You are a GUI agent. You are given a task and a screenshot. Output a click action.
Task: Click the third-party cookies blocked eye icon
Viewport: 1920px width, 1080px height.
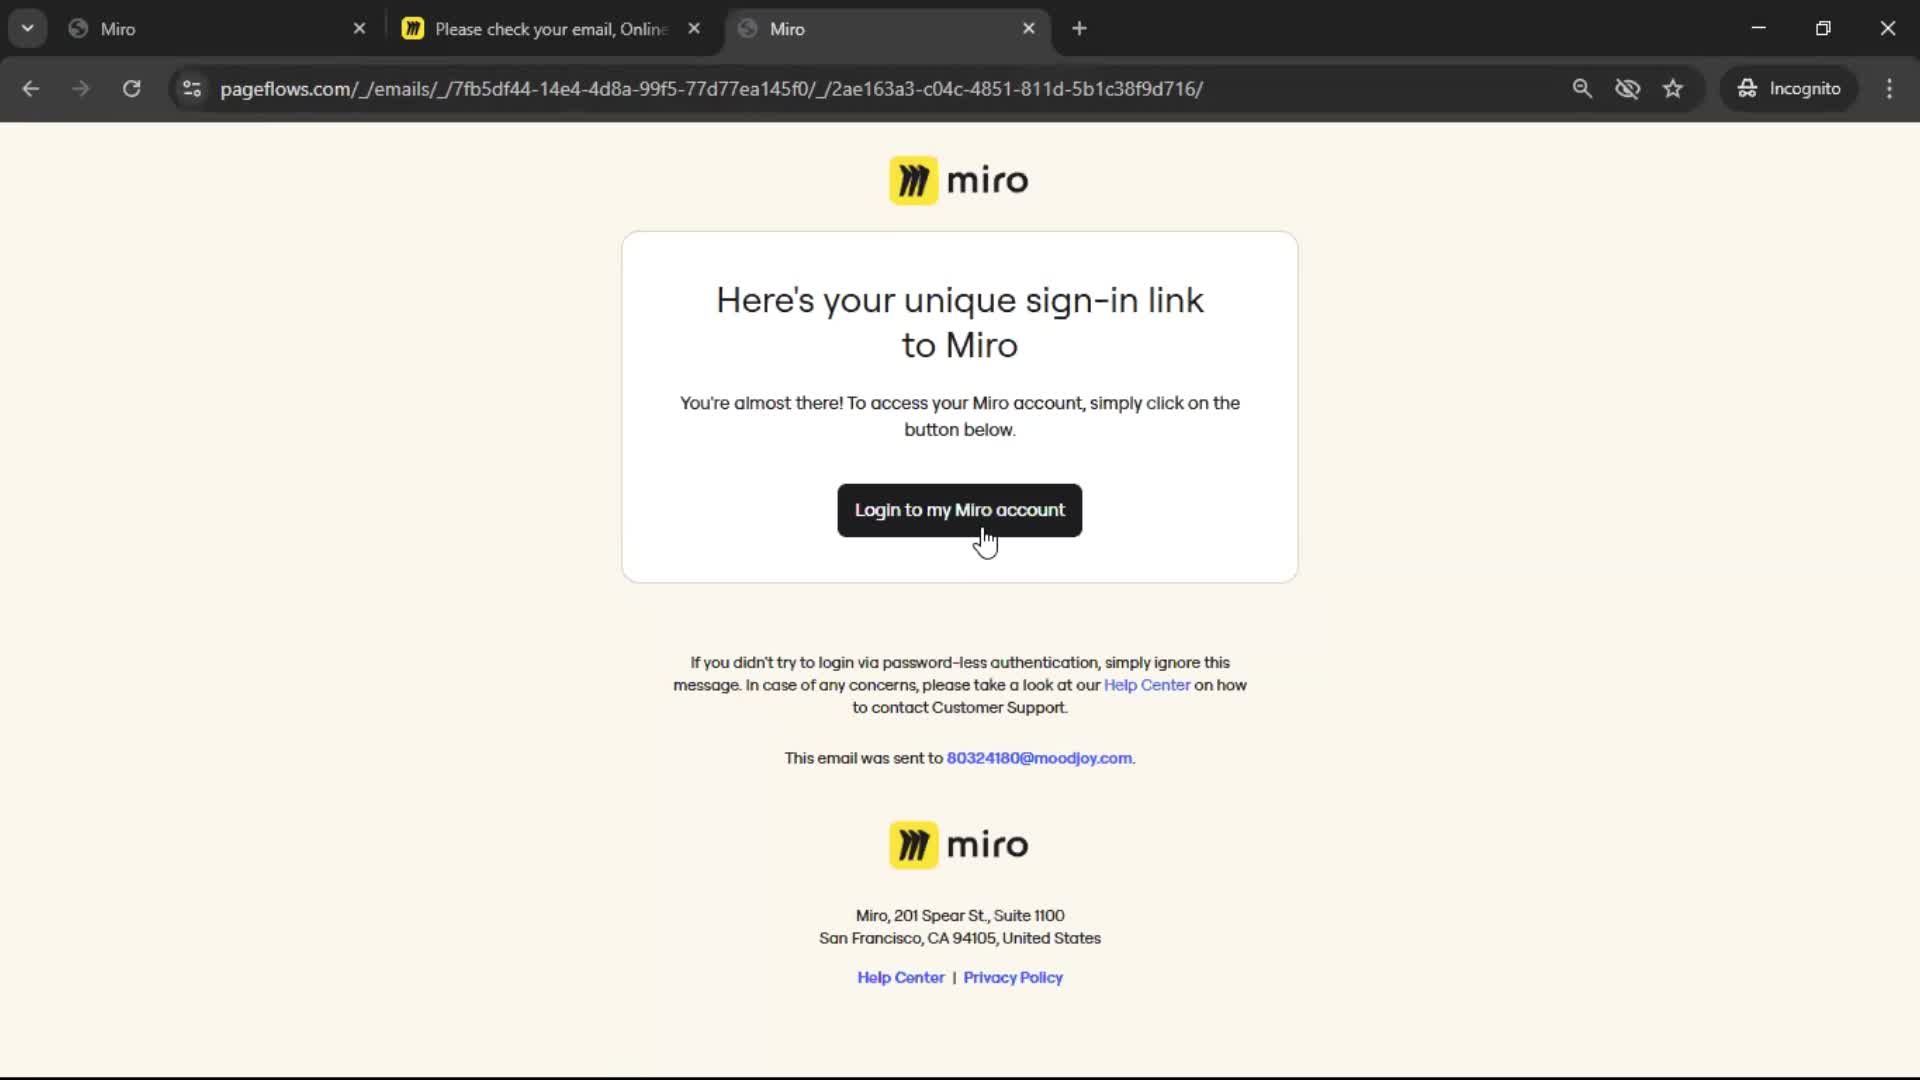1627,88
